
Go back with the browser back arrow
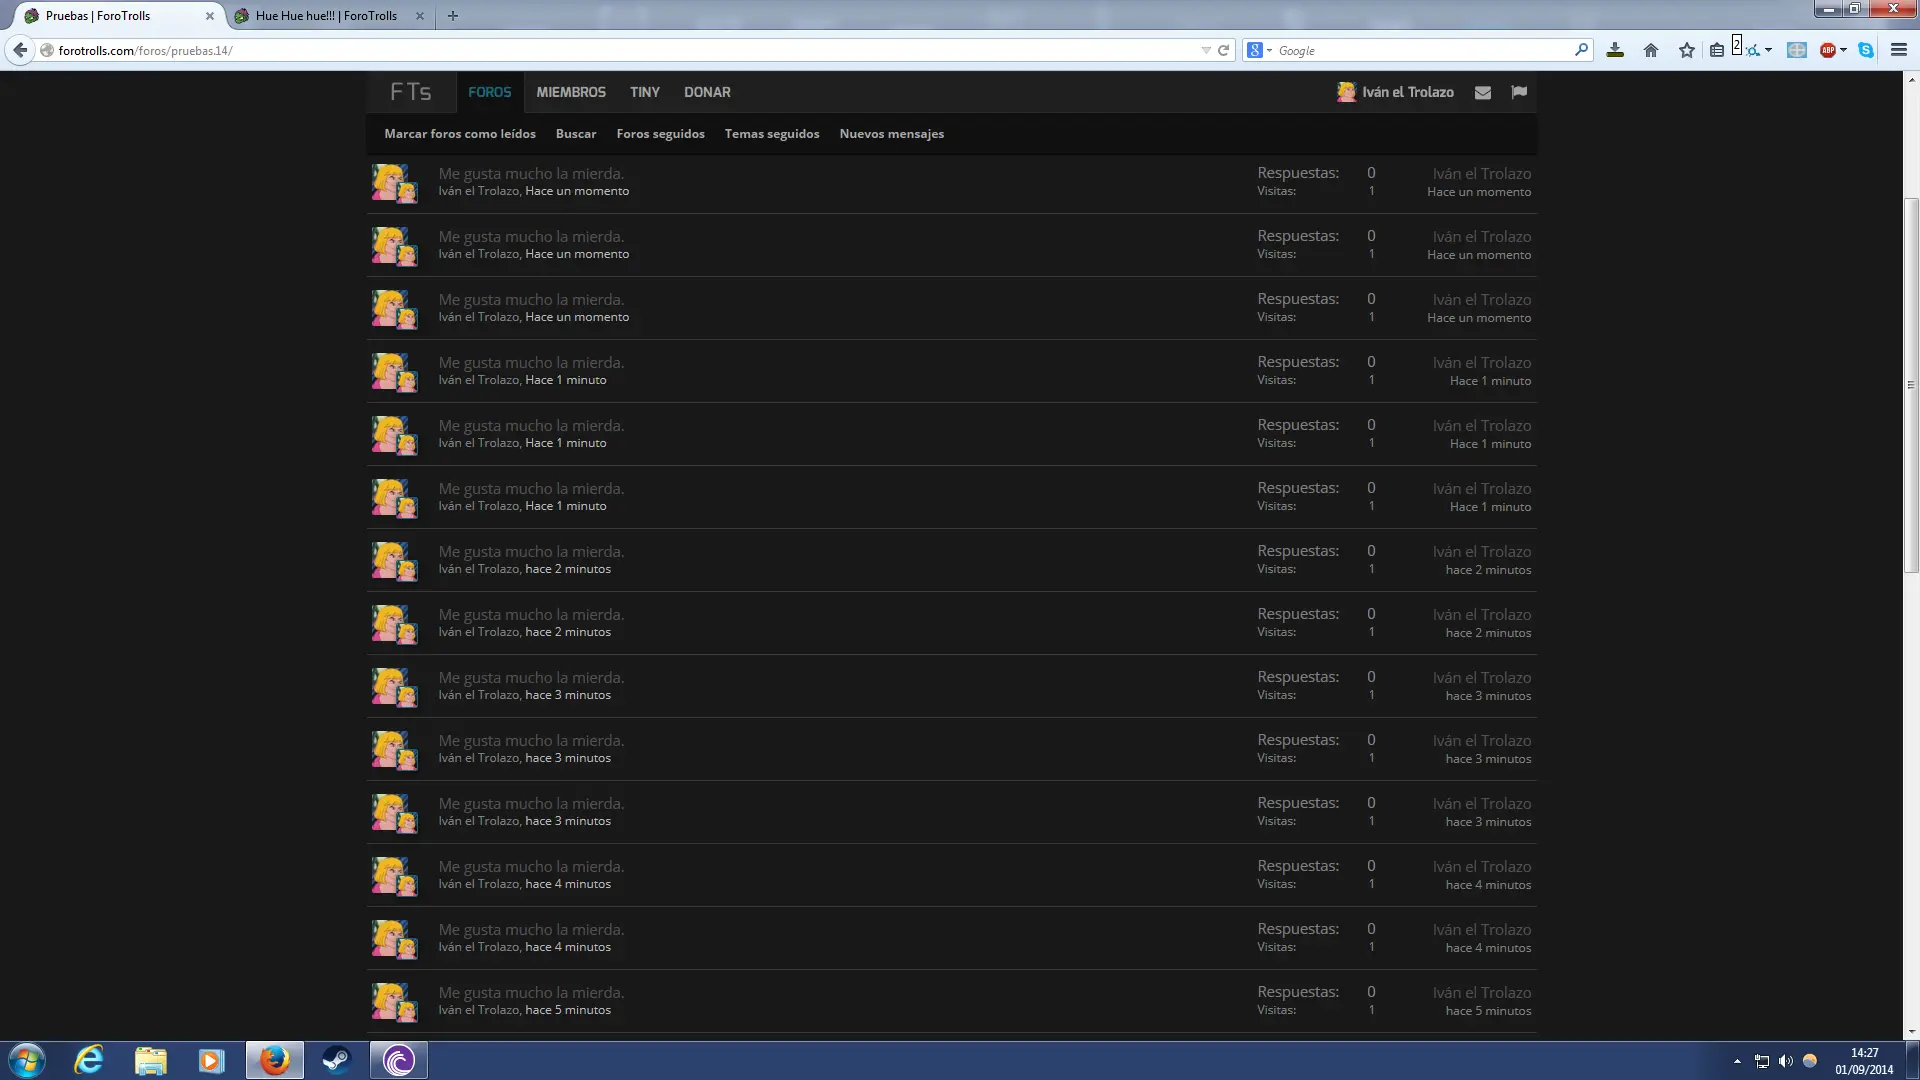(20, 50)
